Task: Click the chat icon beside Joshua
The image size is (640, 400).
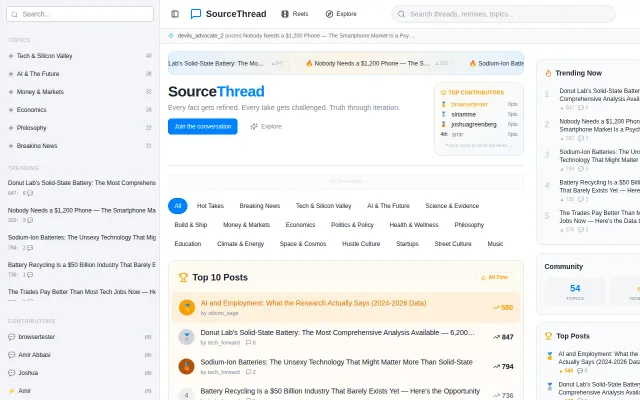Action: 11,373
